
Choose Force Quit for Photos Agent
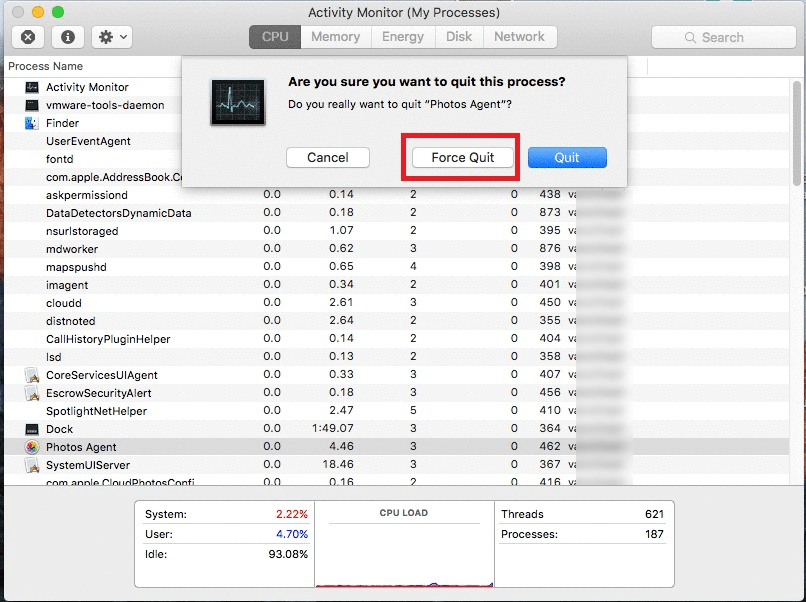463,157
